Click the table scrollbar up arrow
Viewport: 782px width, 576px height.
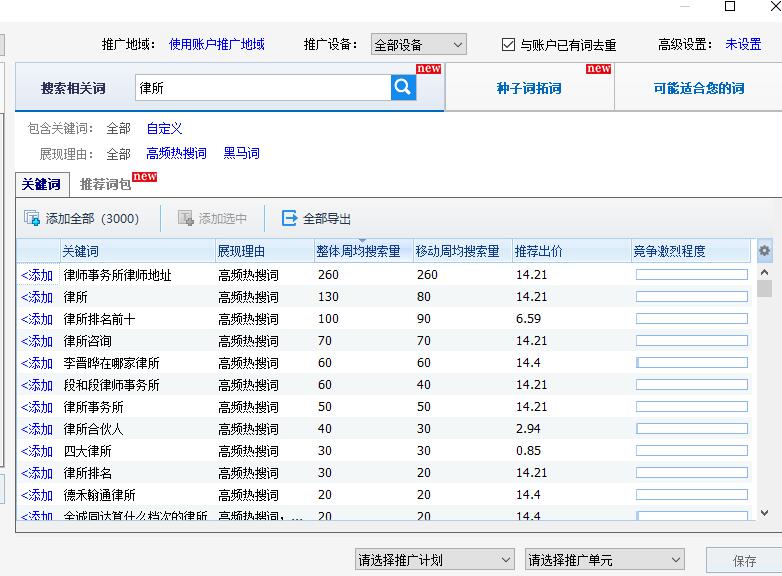click(x=764, y=272)
